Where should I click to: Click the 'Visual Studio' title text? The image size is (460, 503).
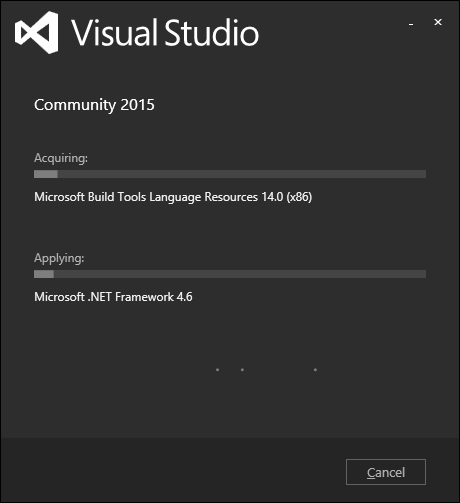[165, 32]
